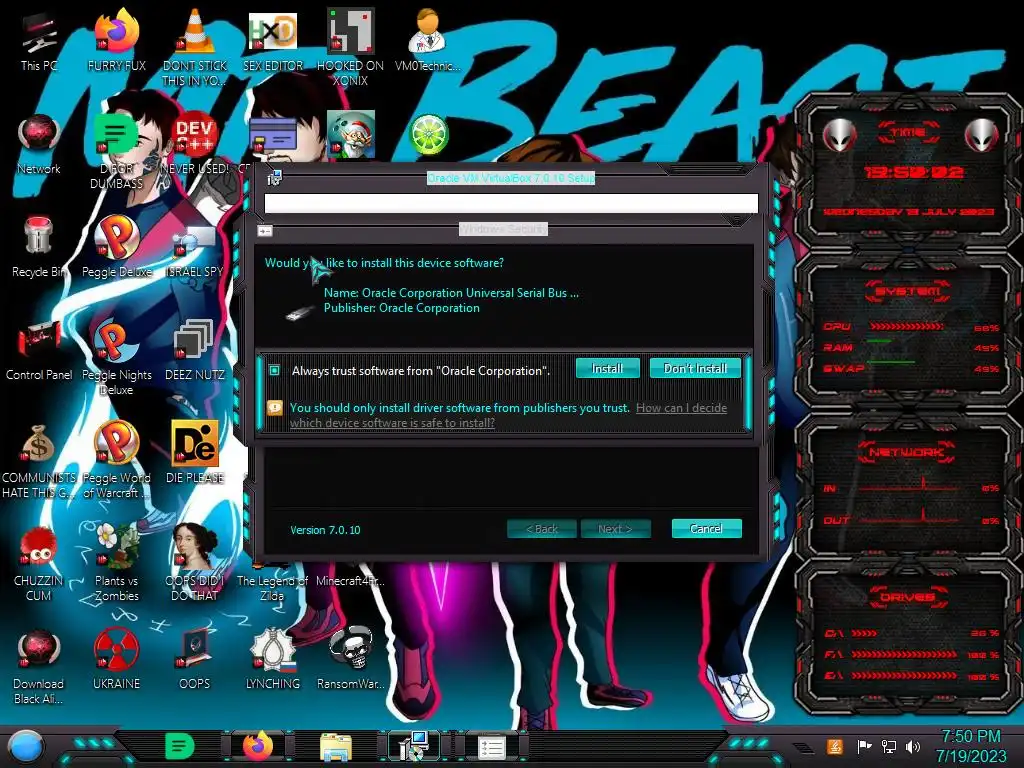This screenshot has height=768, width=1024.
Task: Click the 'Version 7.0.10' text
Action: coord(325,530)
